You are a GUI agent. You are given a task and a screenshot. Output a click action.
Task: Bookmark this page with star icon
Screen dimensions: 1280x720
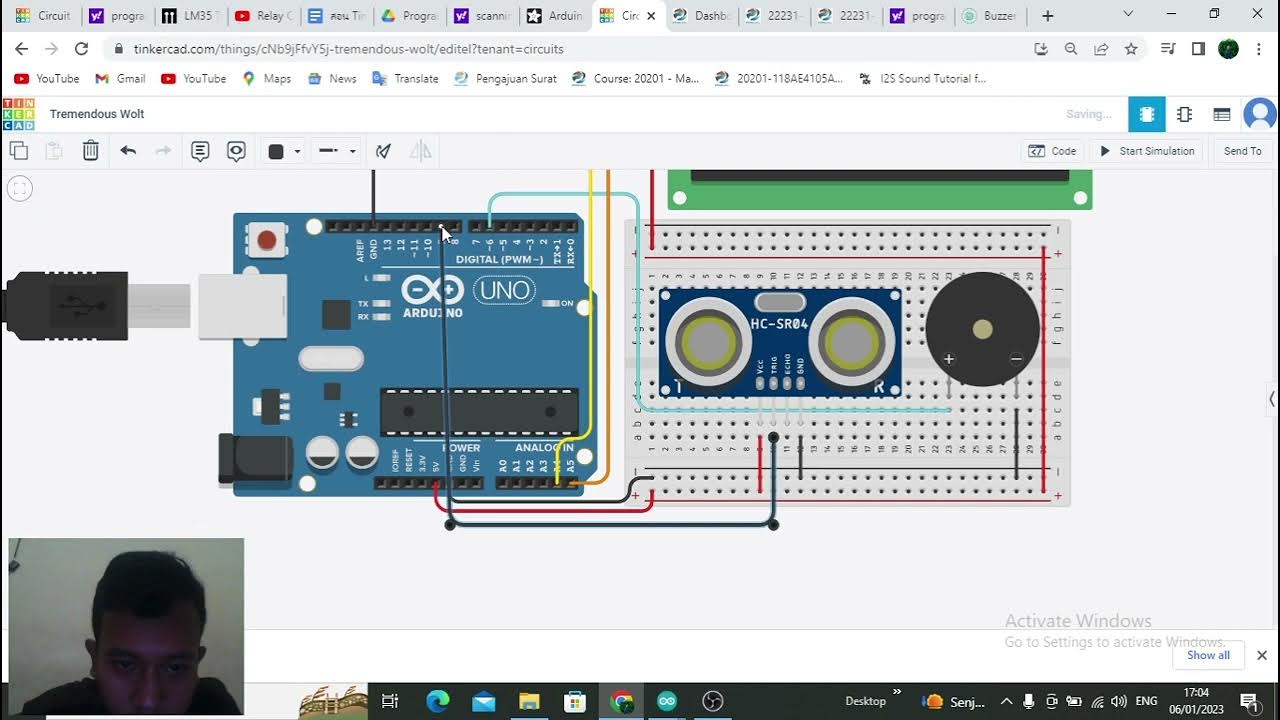pos(1131,49)
